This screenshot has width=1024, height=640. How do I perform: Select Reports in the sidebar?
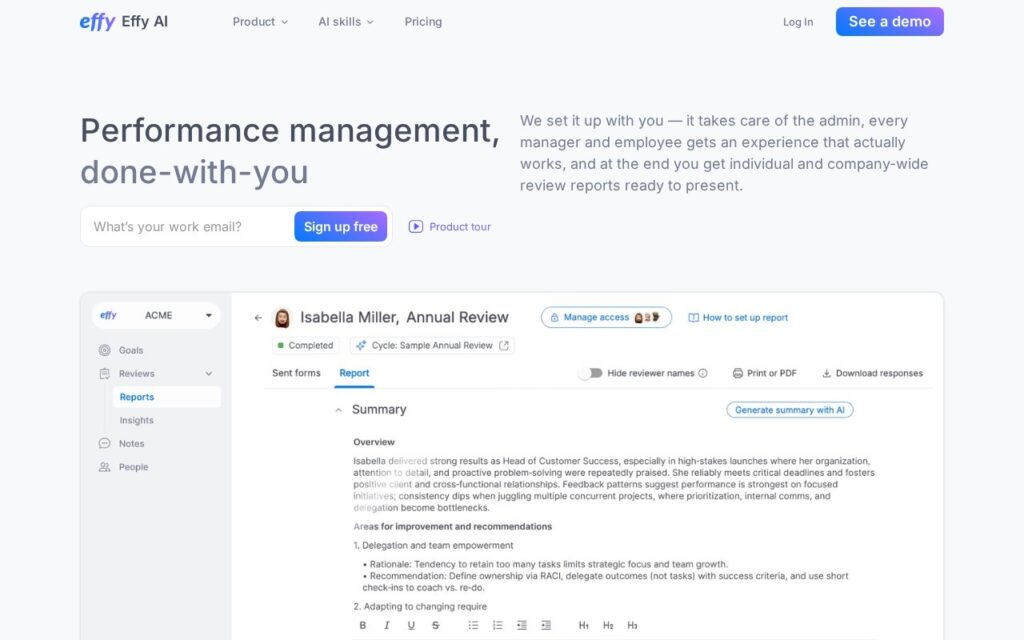click(x=167, y=397)
